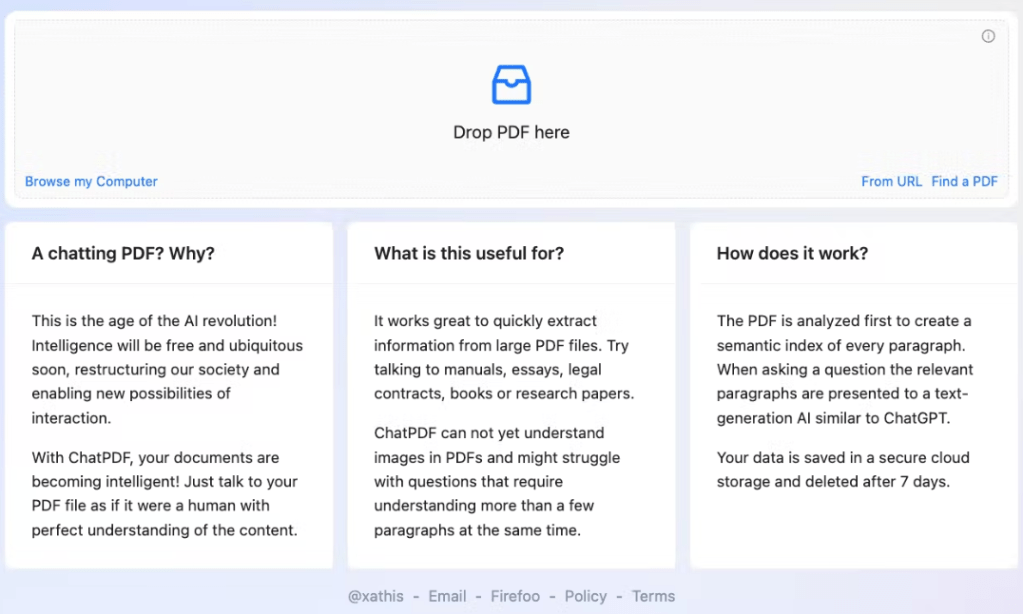Image resolution: width=1023 pixels, height=614 pixels.
Task: Click the blue inbox tray upload icon
Action: pyautogui.click(x=511, y=85)
